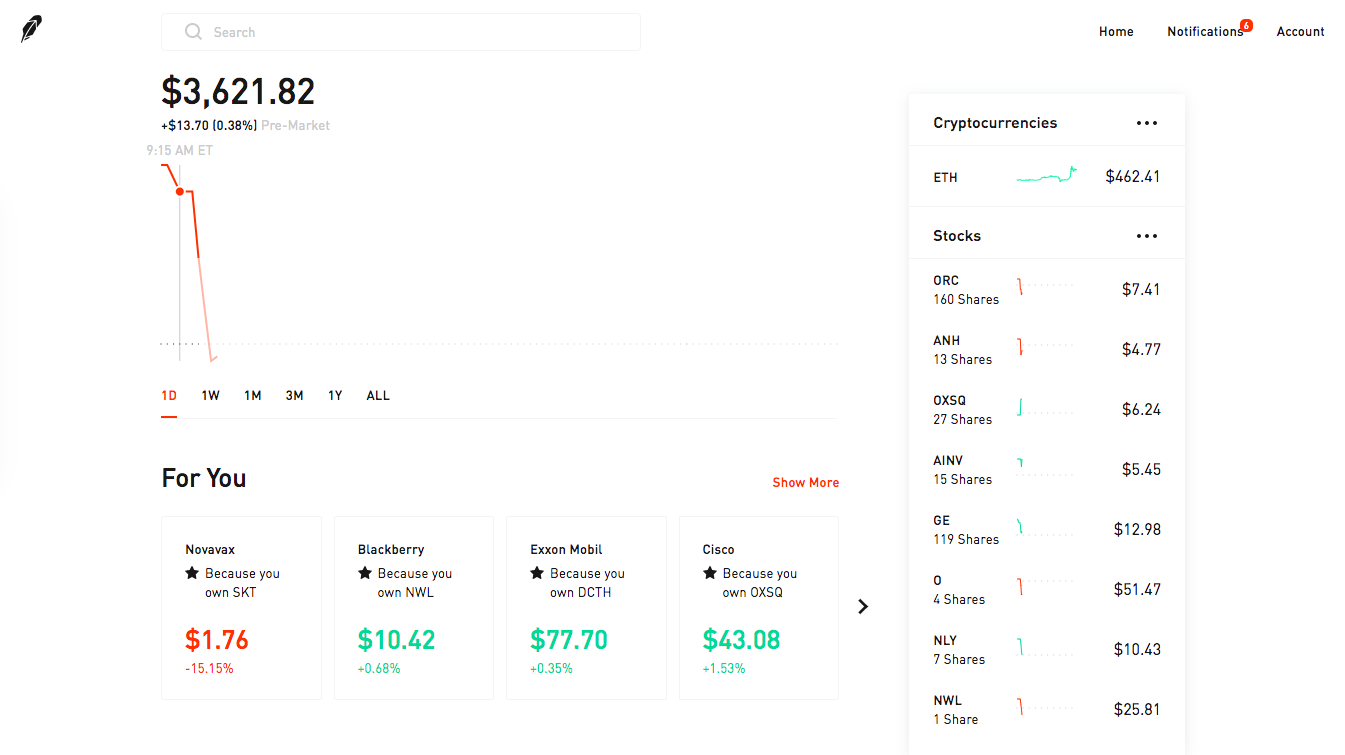Click the GE mini chart
Viewport: 1345px width, 755px height.
(x=1045, y=528)
